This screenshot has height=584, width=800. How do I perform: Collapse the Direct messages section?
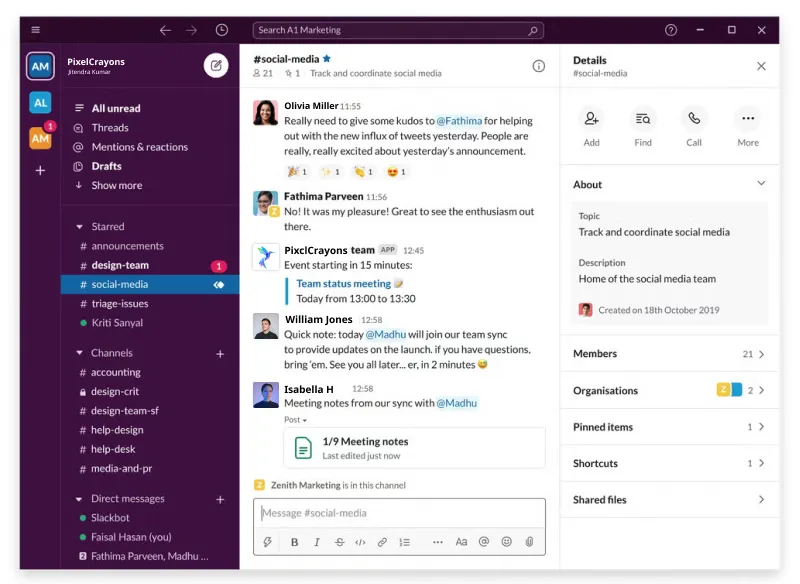(x=79, y=499)
